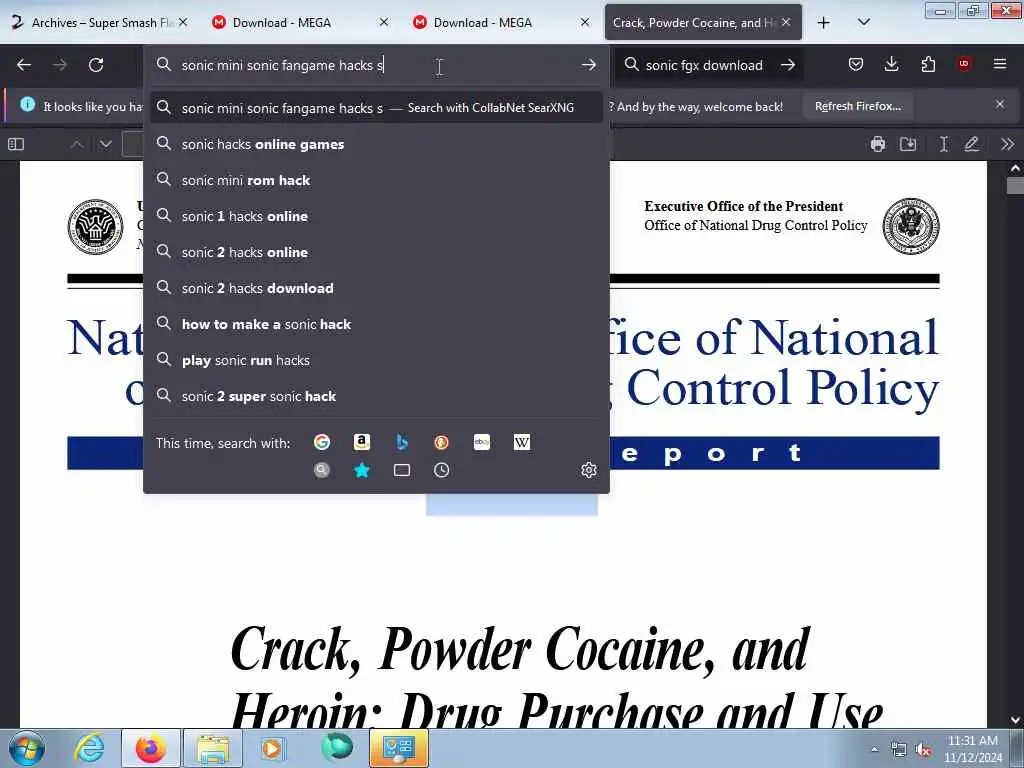This screenshot has height=768, width=1024.
Task: Go back to the previous page
Action: coord(24,65)
